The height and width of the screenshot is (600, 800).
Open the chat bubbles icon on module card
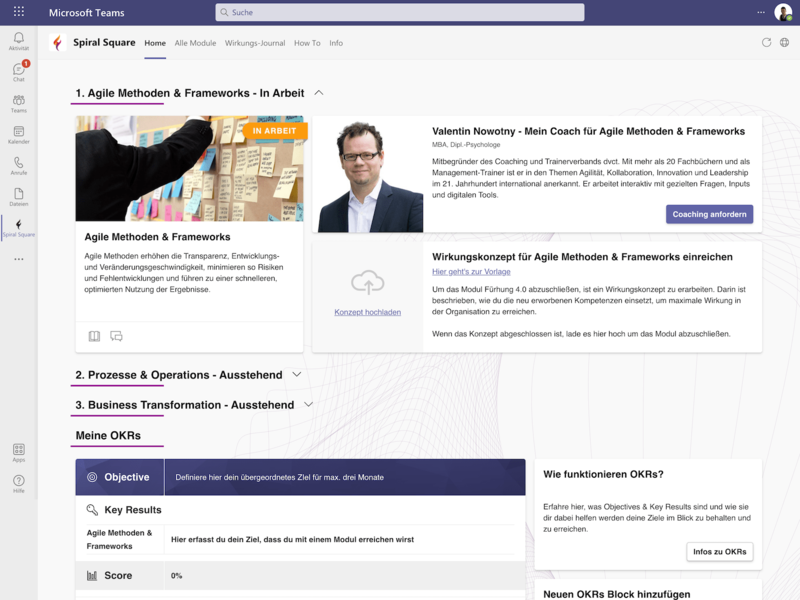click(116, 336)
